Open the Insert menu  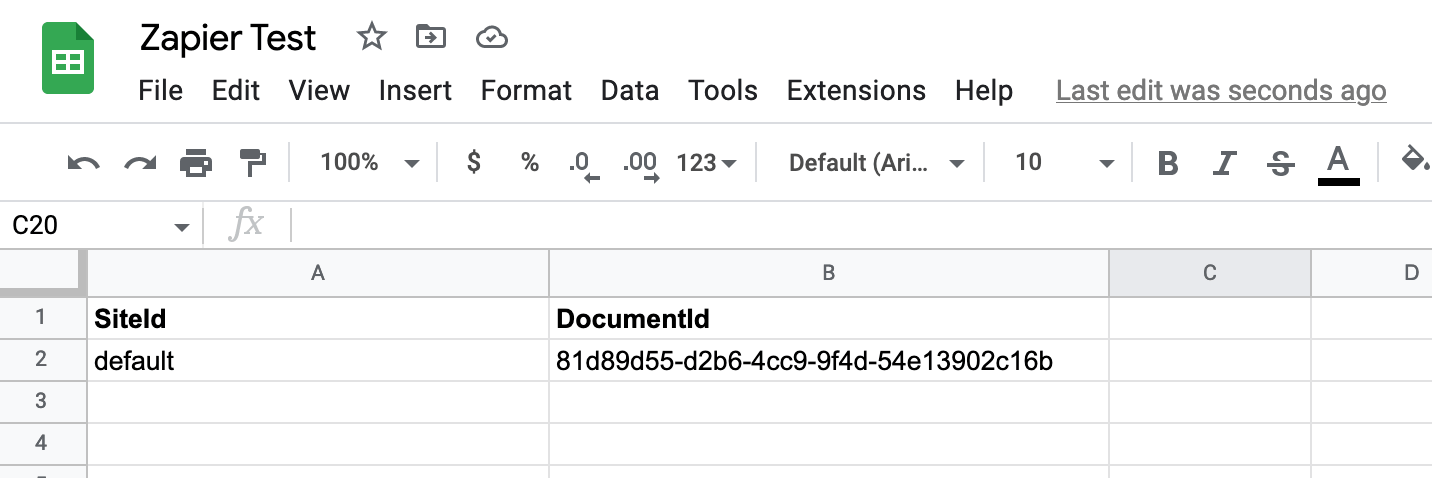click(x=415, y=91)
